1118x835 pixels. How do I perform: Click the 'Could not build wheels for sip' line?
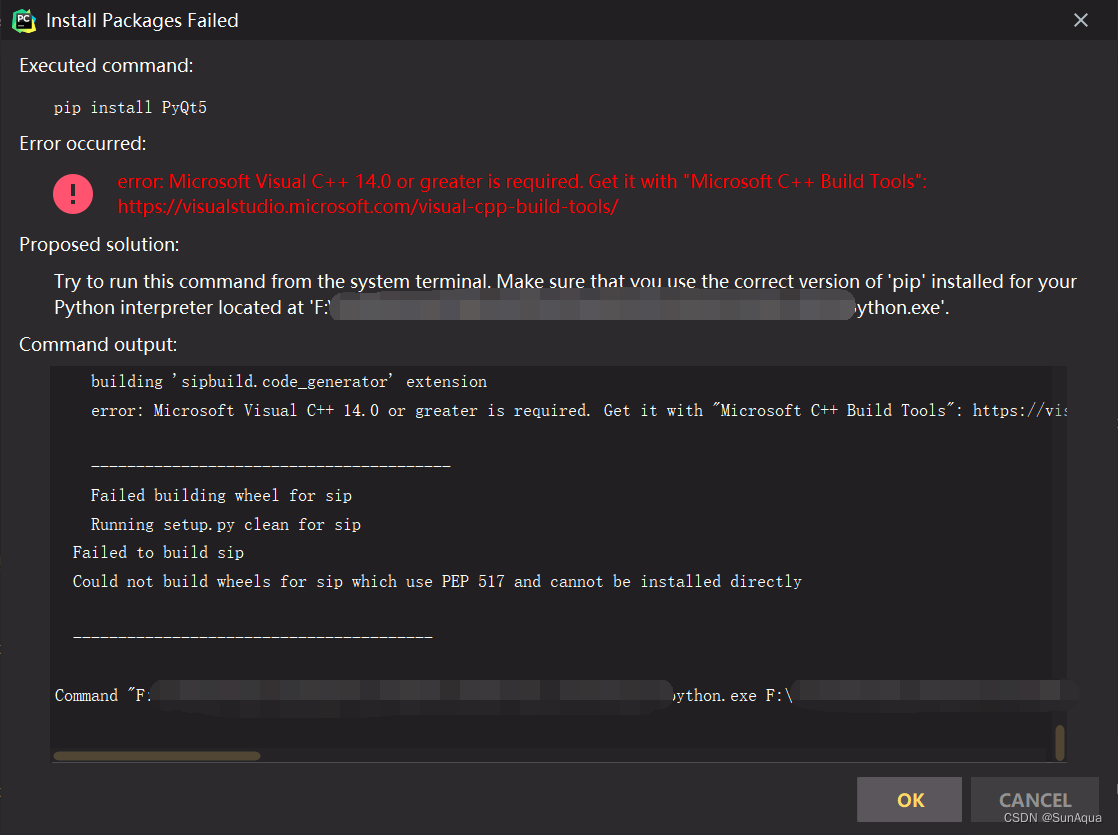point(437,581)
